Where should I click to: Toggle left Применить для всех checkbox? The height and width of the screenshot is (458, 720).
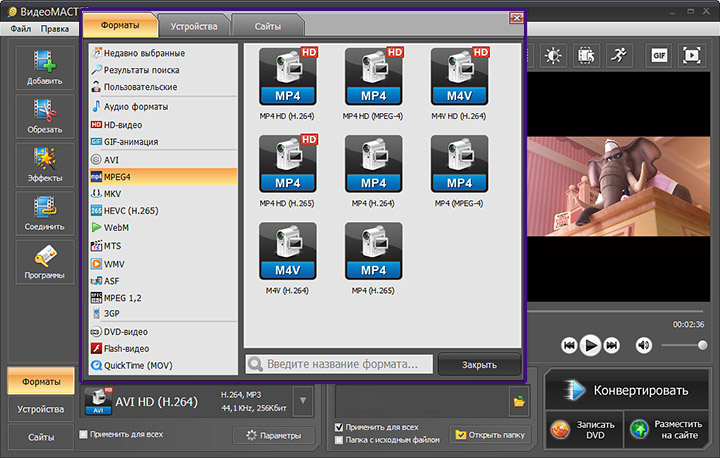(x=83, y=434)
